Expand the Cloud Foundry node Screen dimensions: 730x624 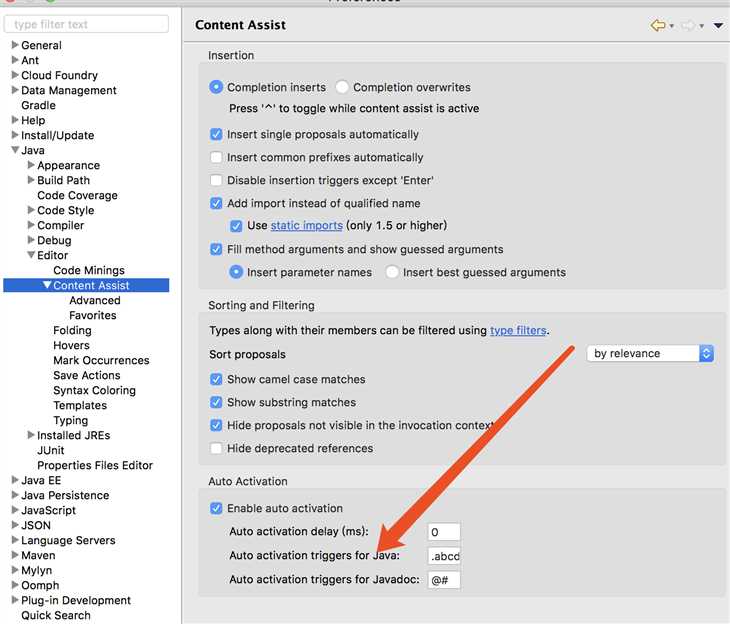tap(15, 75)
